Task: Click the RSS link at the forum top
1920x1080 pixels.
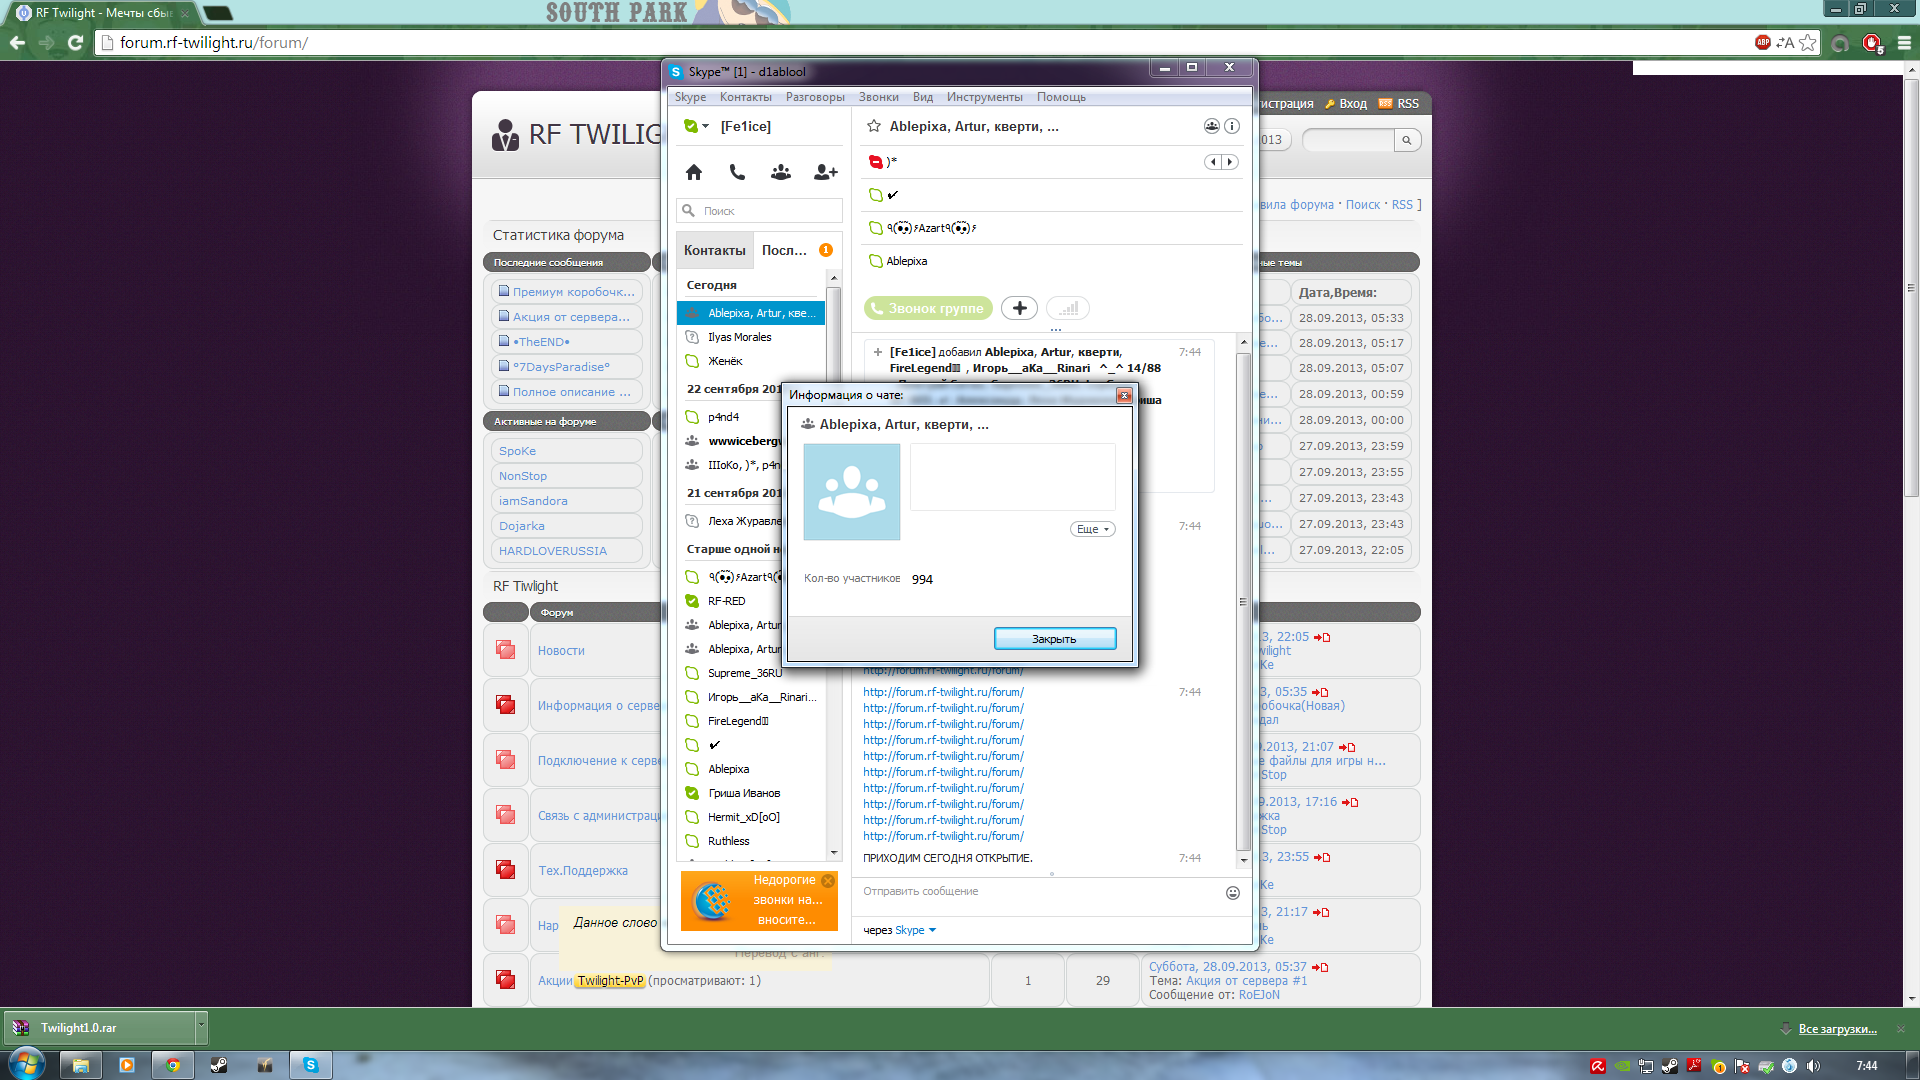Action: [1408, 103]
